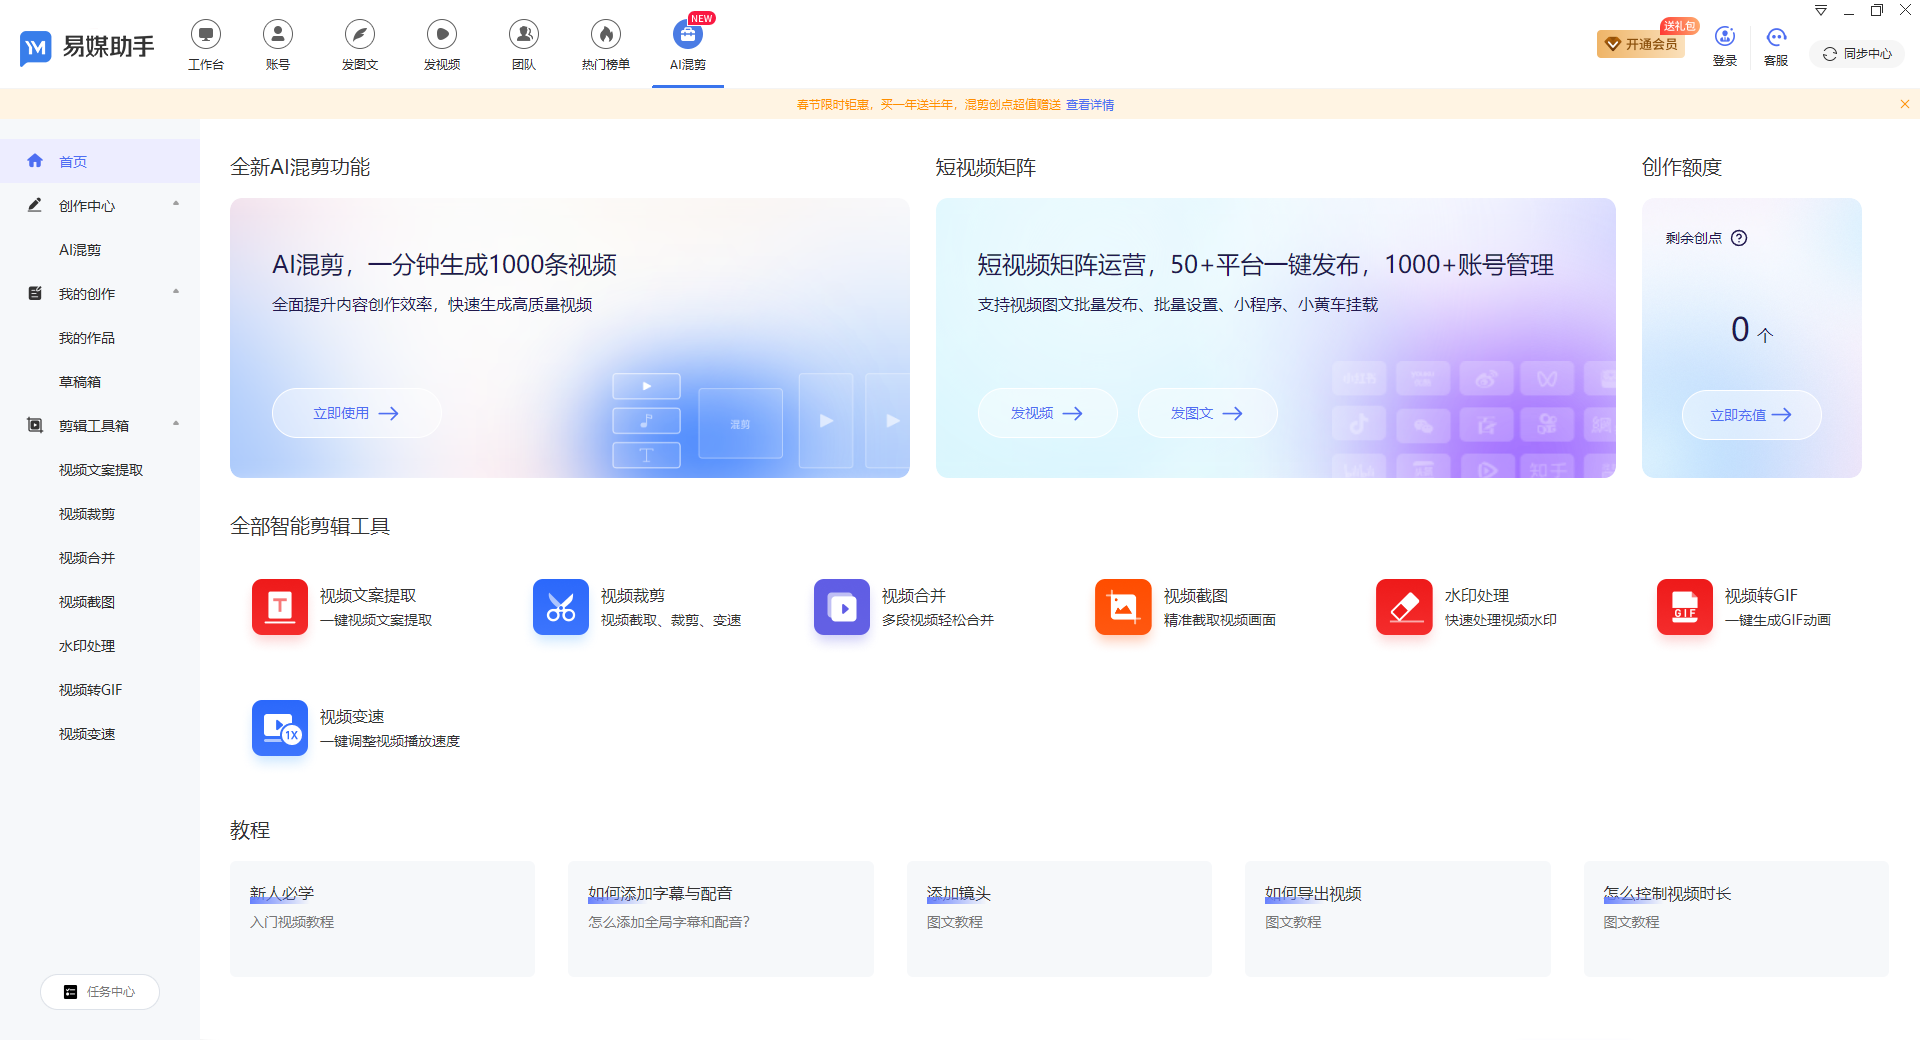Viewport: 1920px width, 1040px height.
Task: Switch to the 发图文 tab
Action: click(x=359, y=45)
